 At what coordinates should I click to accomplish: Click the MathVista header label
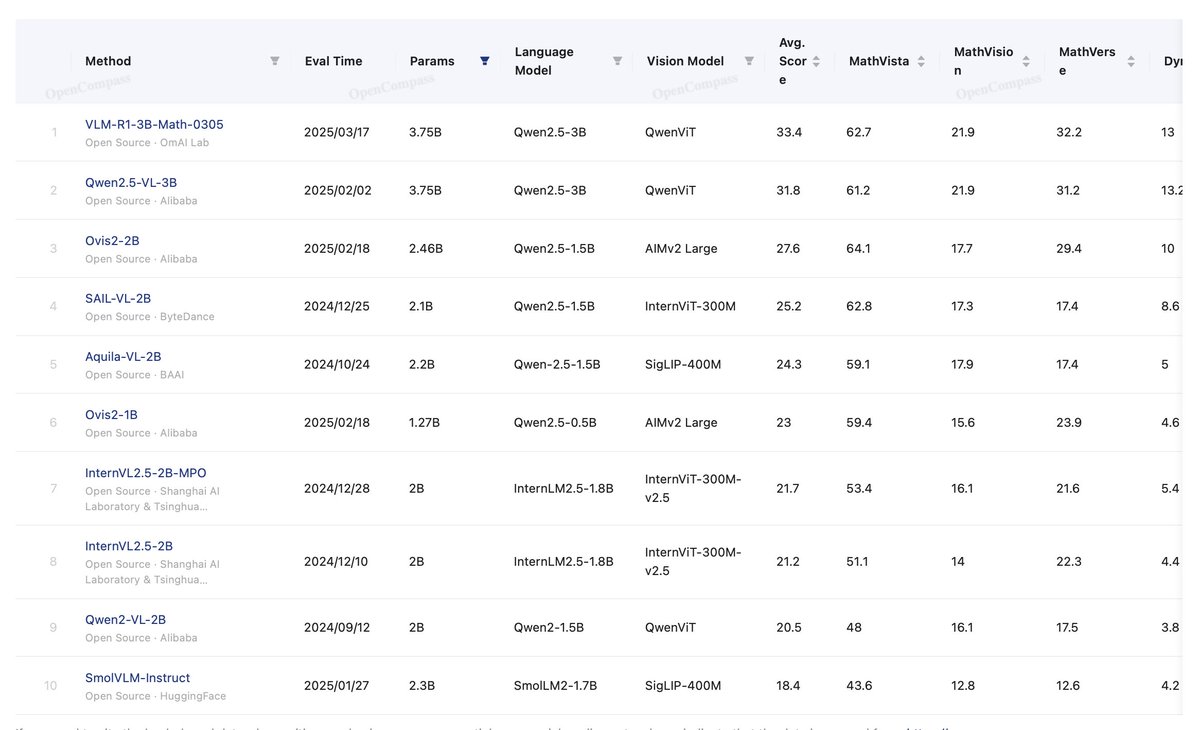[879, 61]
